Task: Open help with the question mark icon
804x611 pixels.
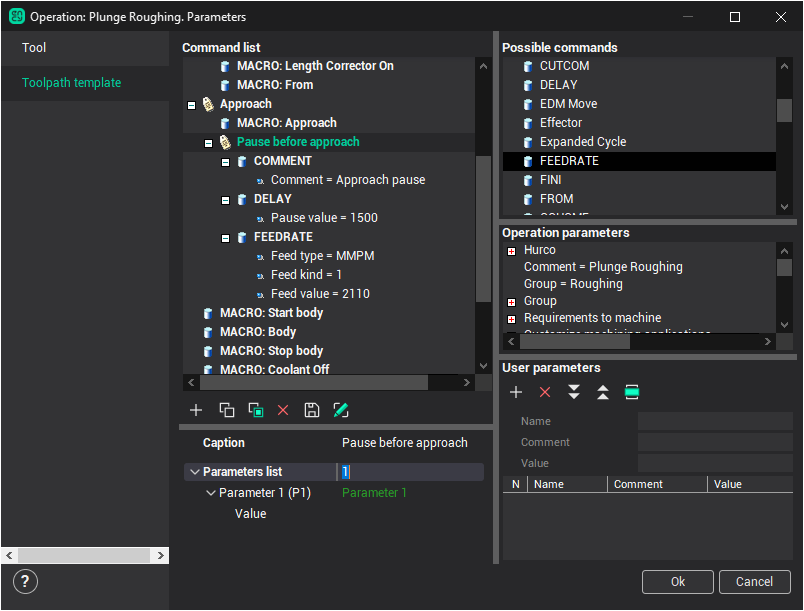Action: (x=27, y=581)
